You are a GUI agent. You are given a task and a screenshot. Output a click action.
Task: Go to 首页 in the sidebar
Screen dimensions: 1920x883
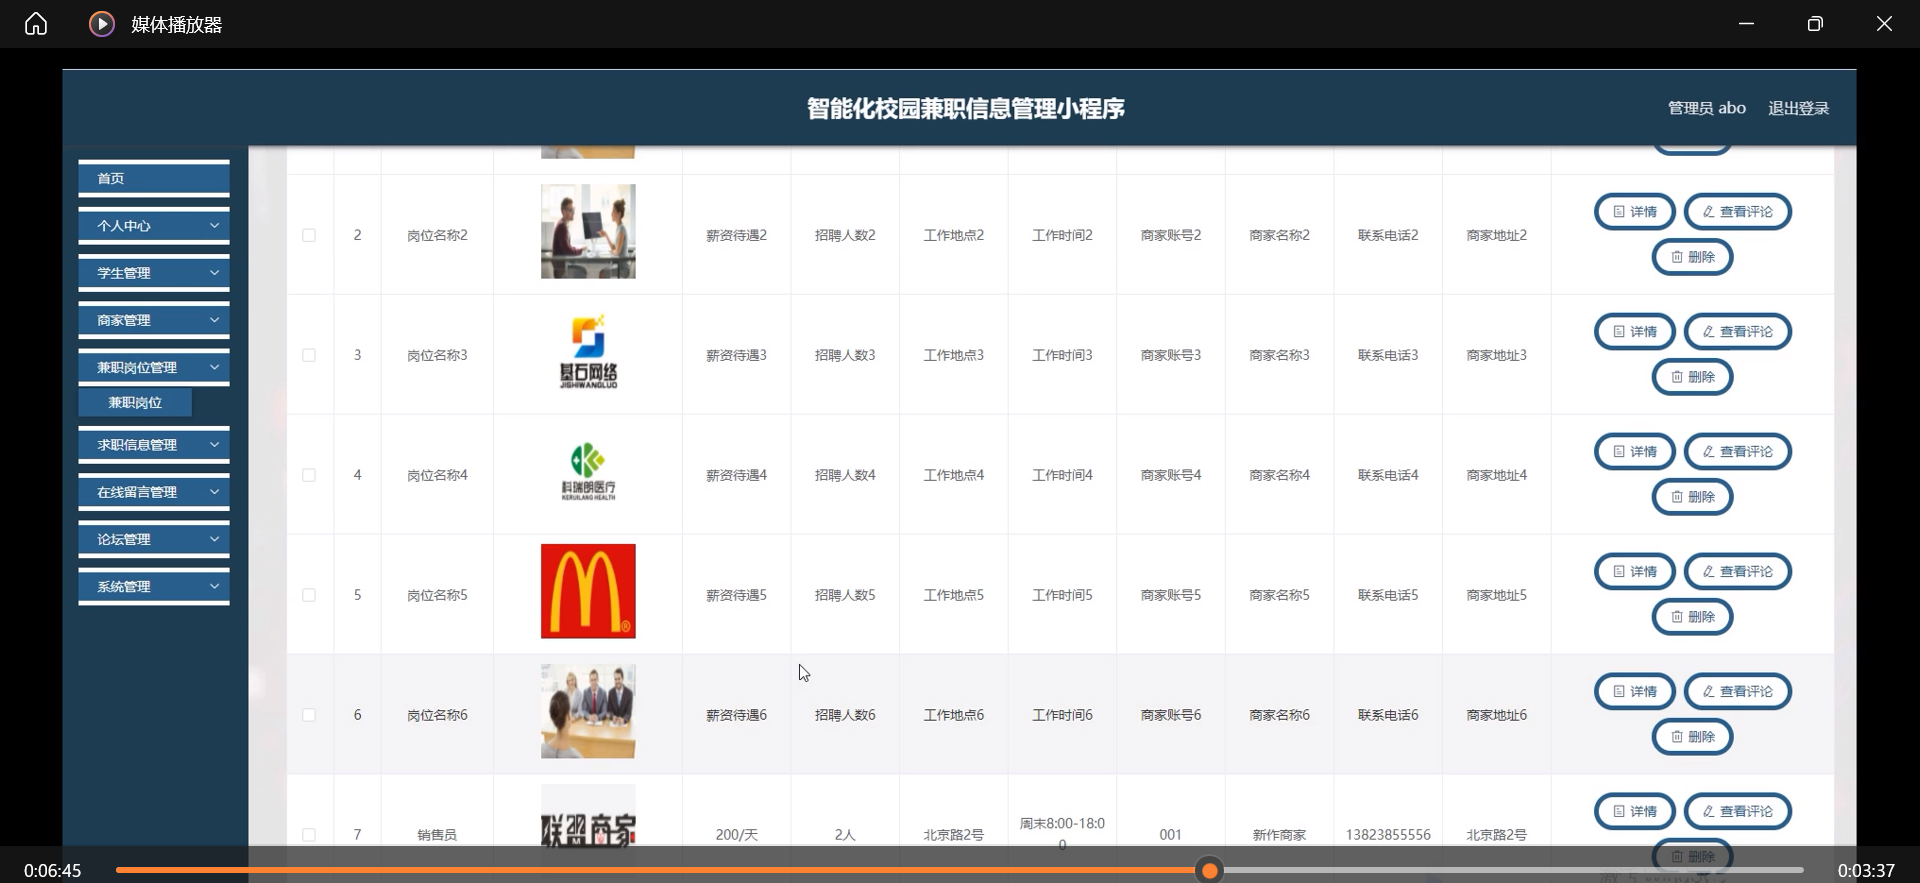click(x=154, y=178)
